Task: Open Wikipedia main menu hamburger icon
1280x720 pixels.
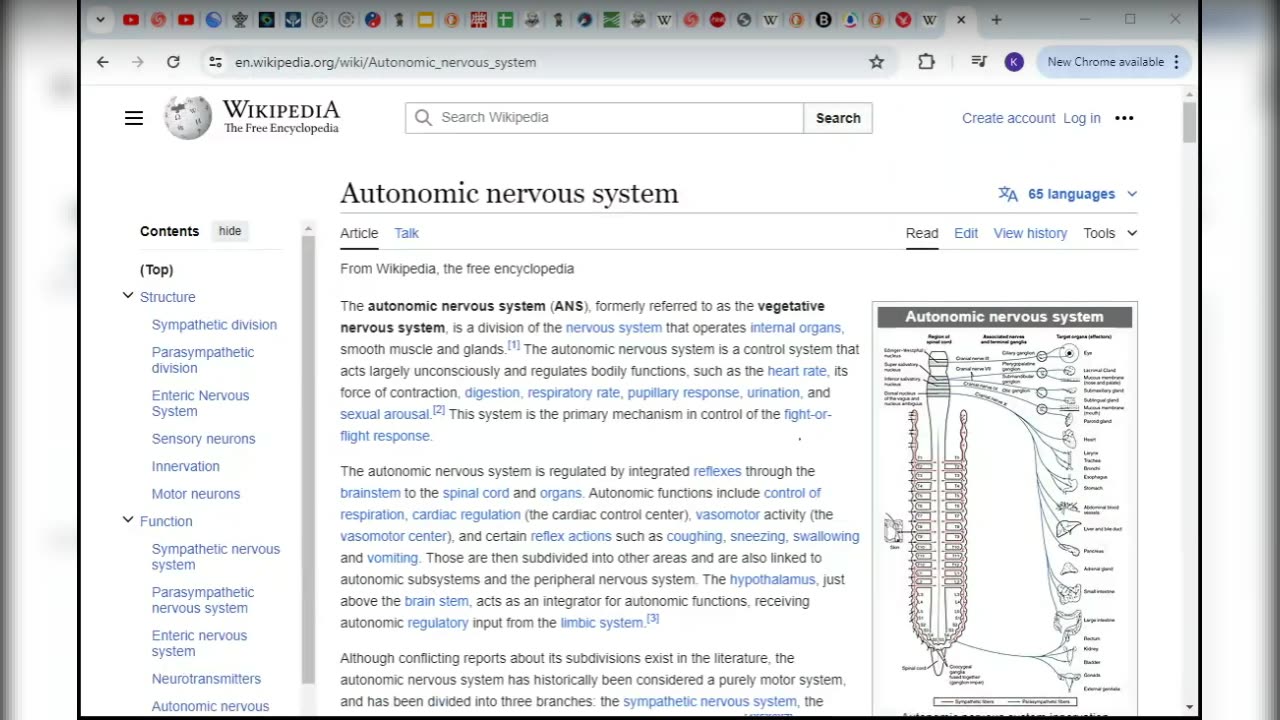Action: 134,118
